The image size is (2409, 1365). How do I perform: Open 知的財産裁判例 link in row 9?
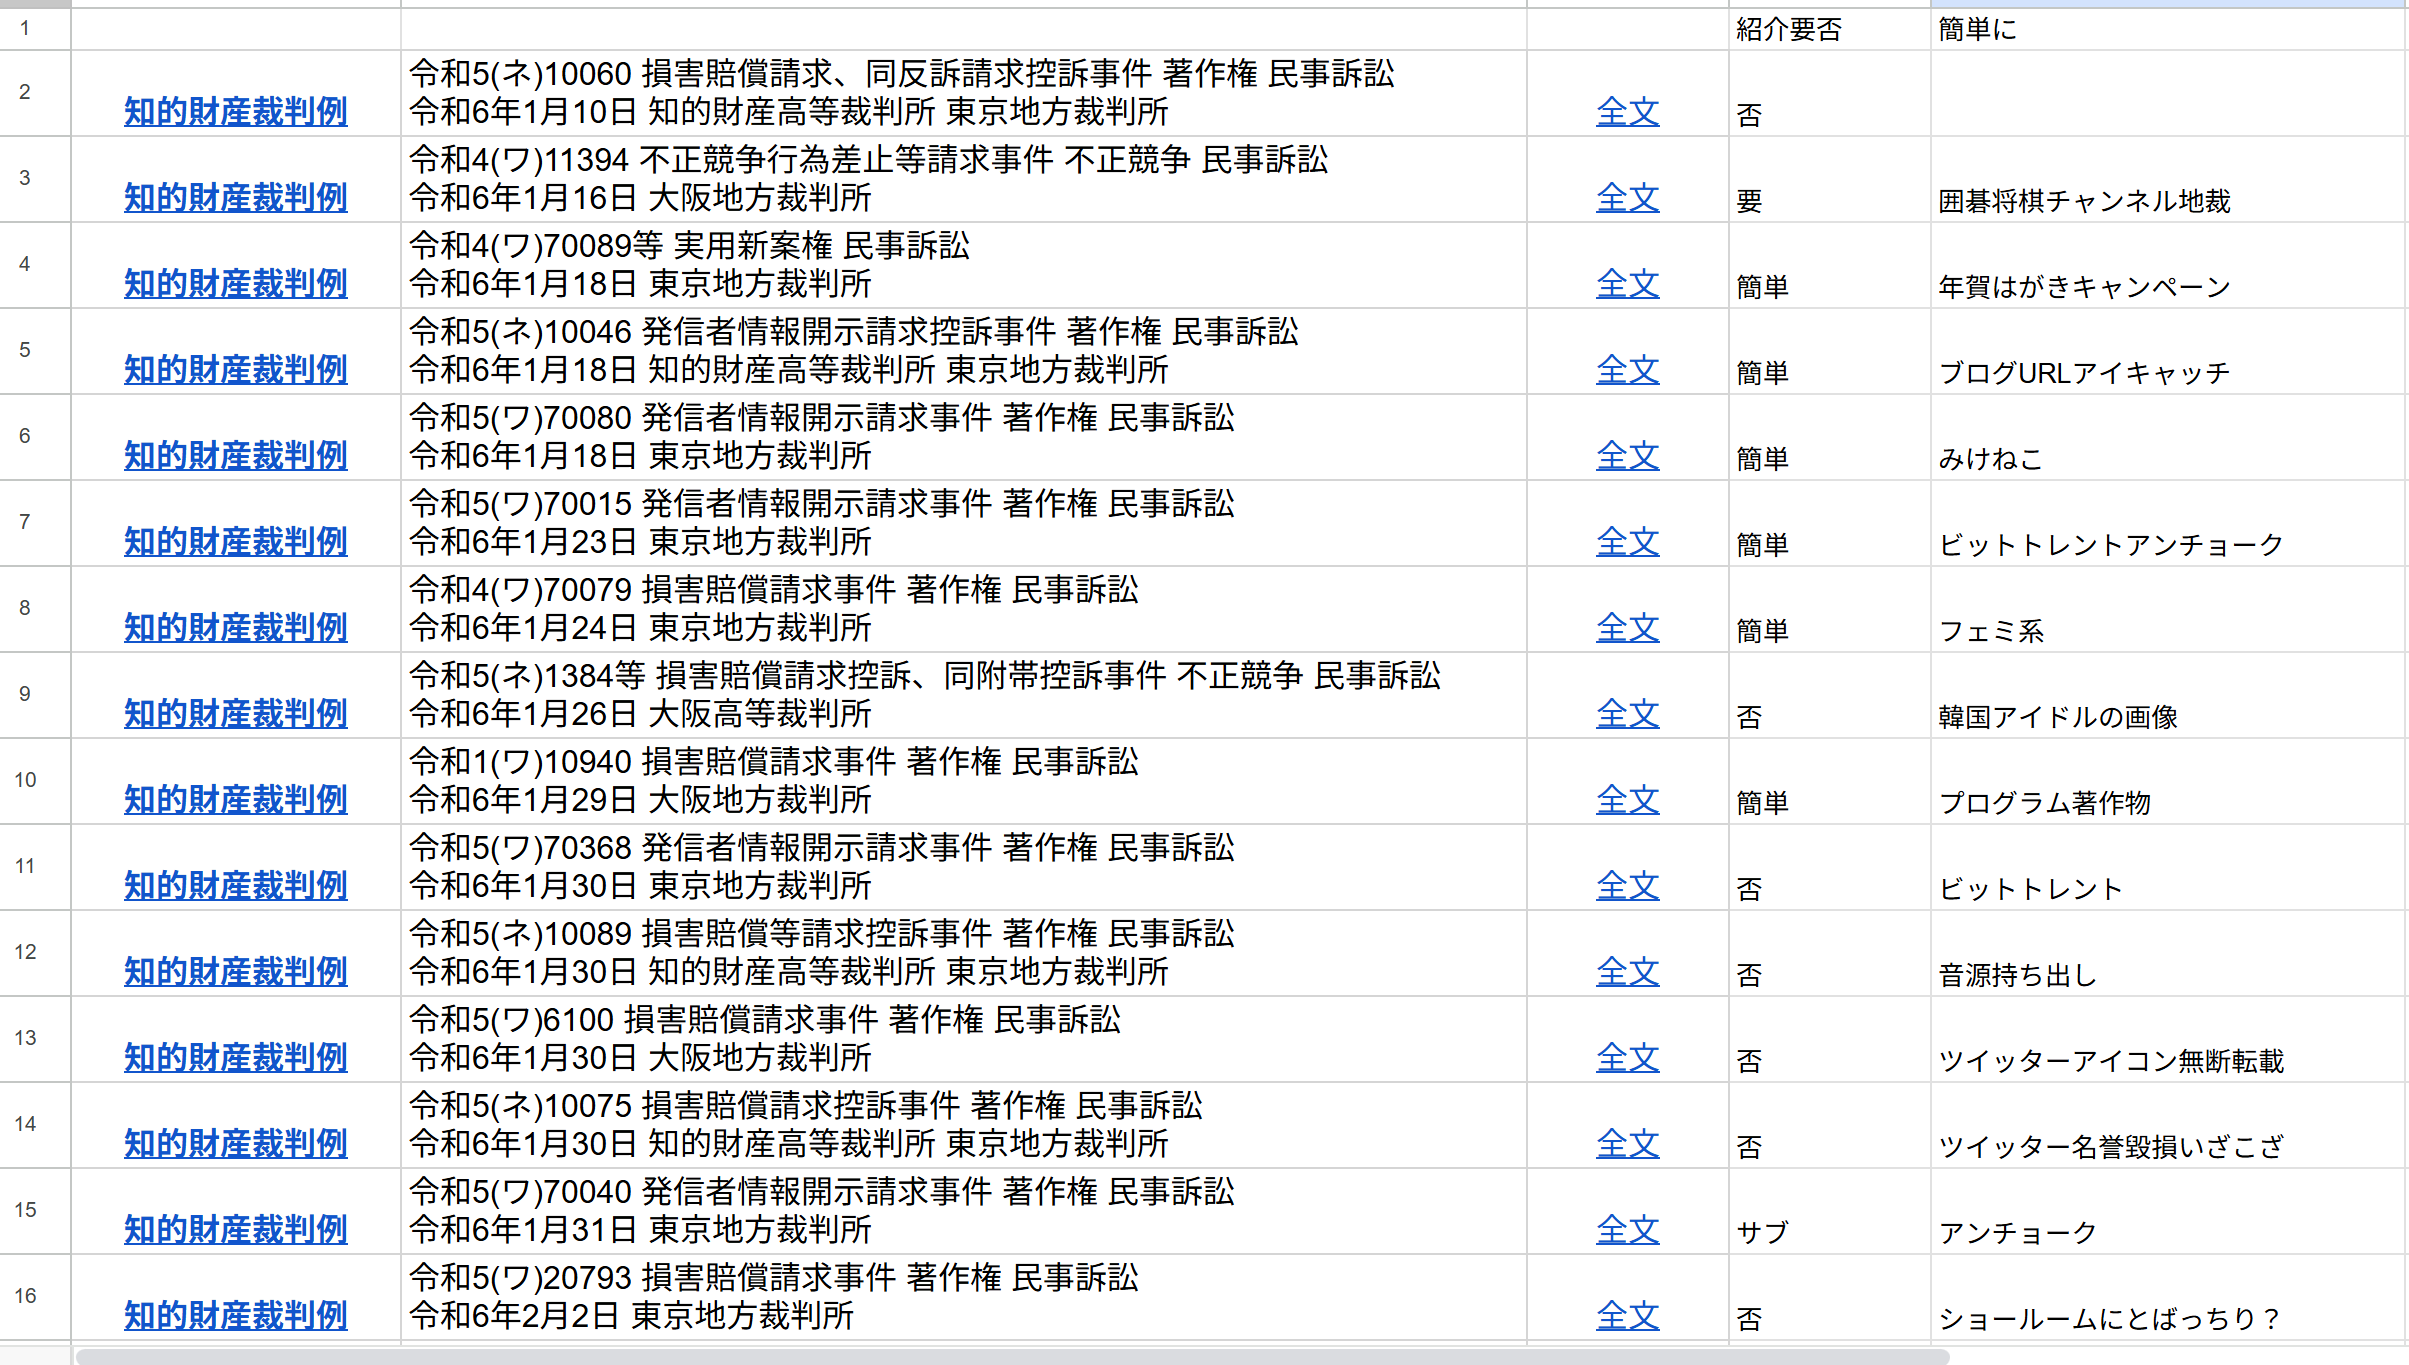pos(235,713)
